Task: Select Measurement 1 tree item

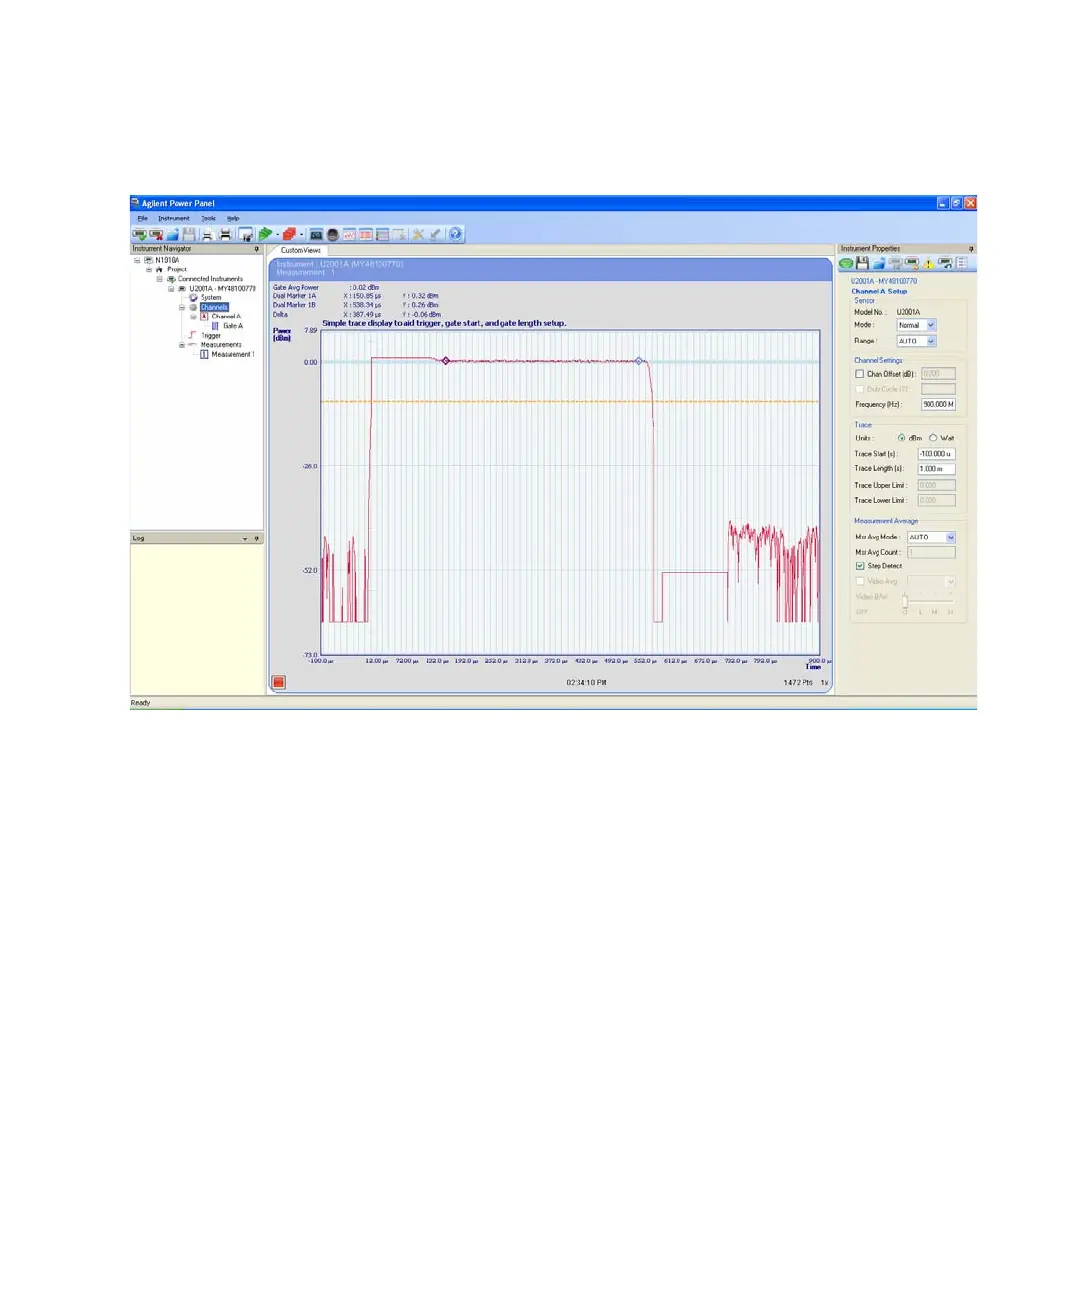Action: pos(233,354)
